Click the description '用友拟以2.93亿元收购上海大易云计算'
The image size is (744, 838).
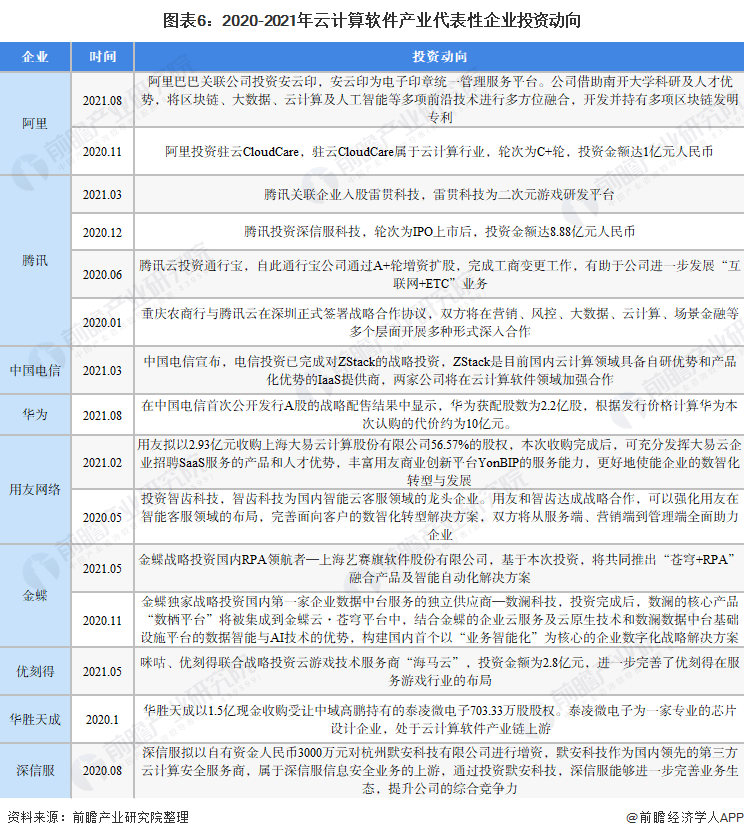(x=440, y=462)
